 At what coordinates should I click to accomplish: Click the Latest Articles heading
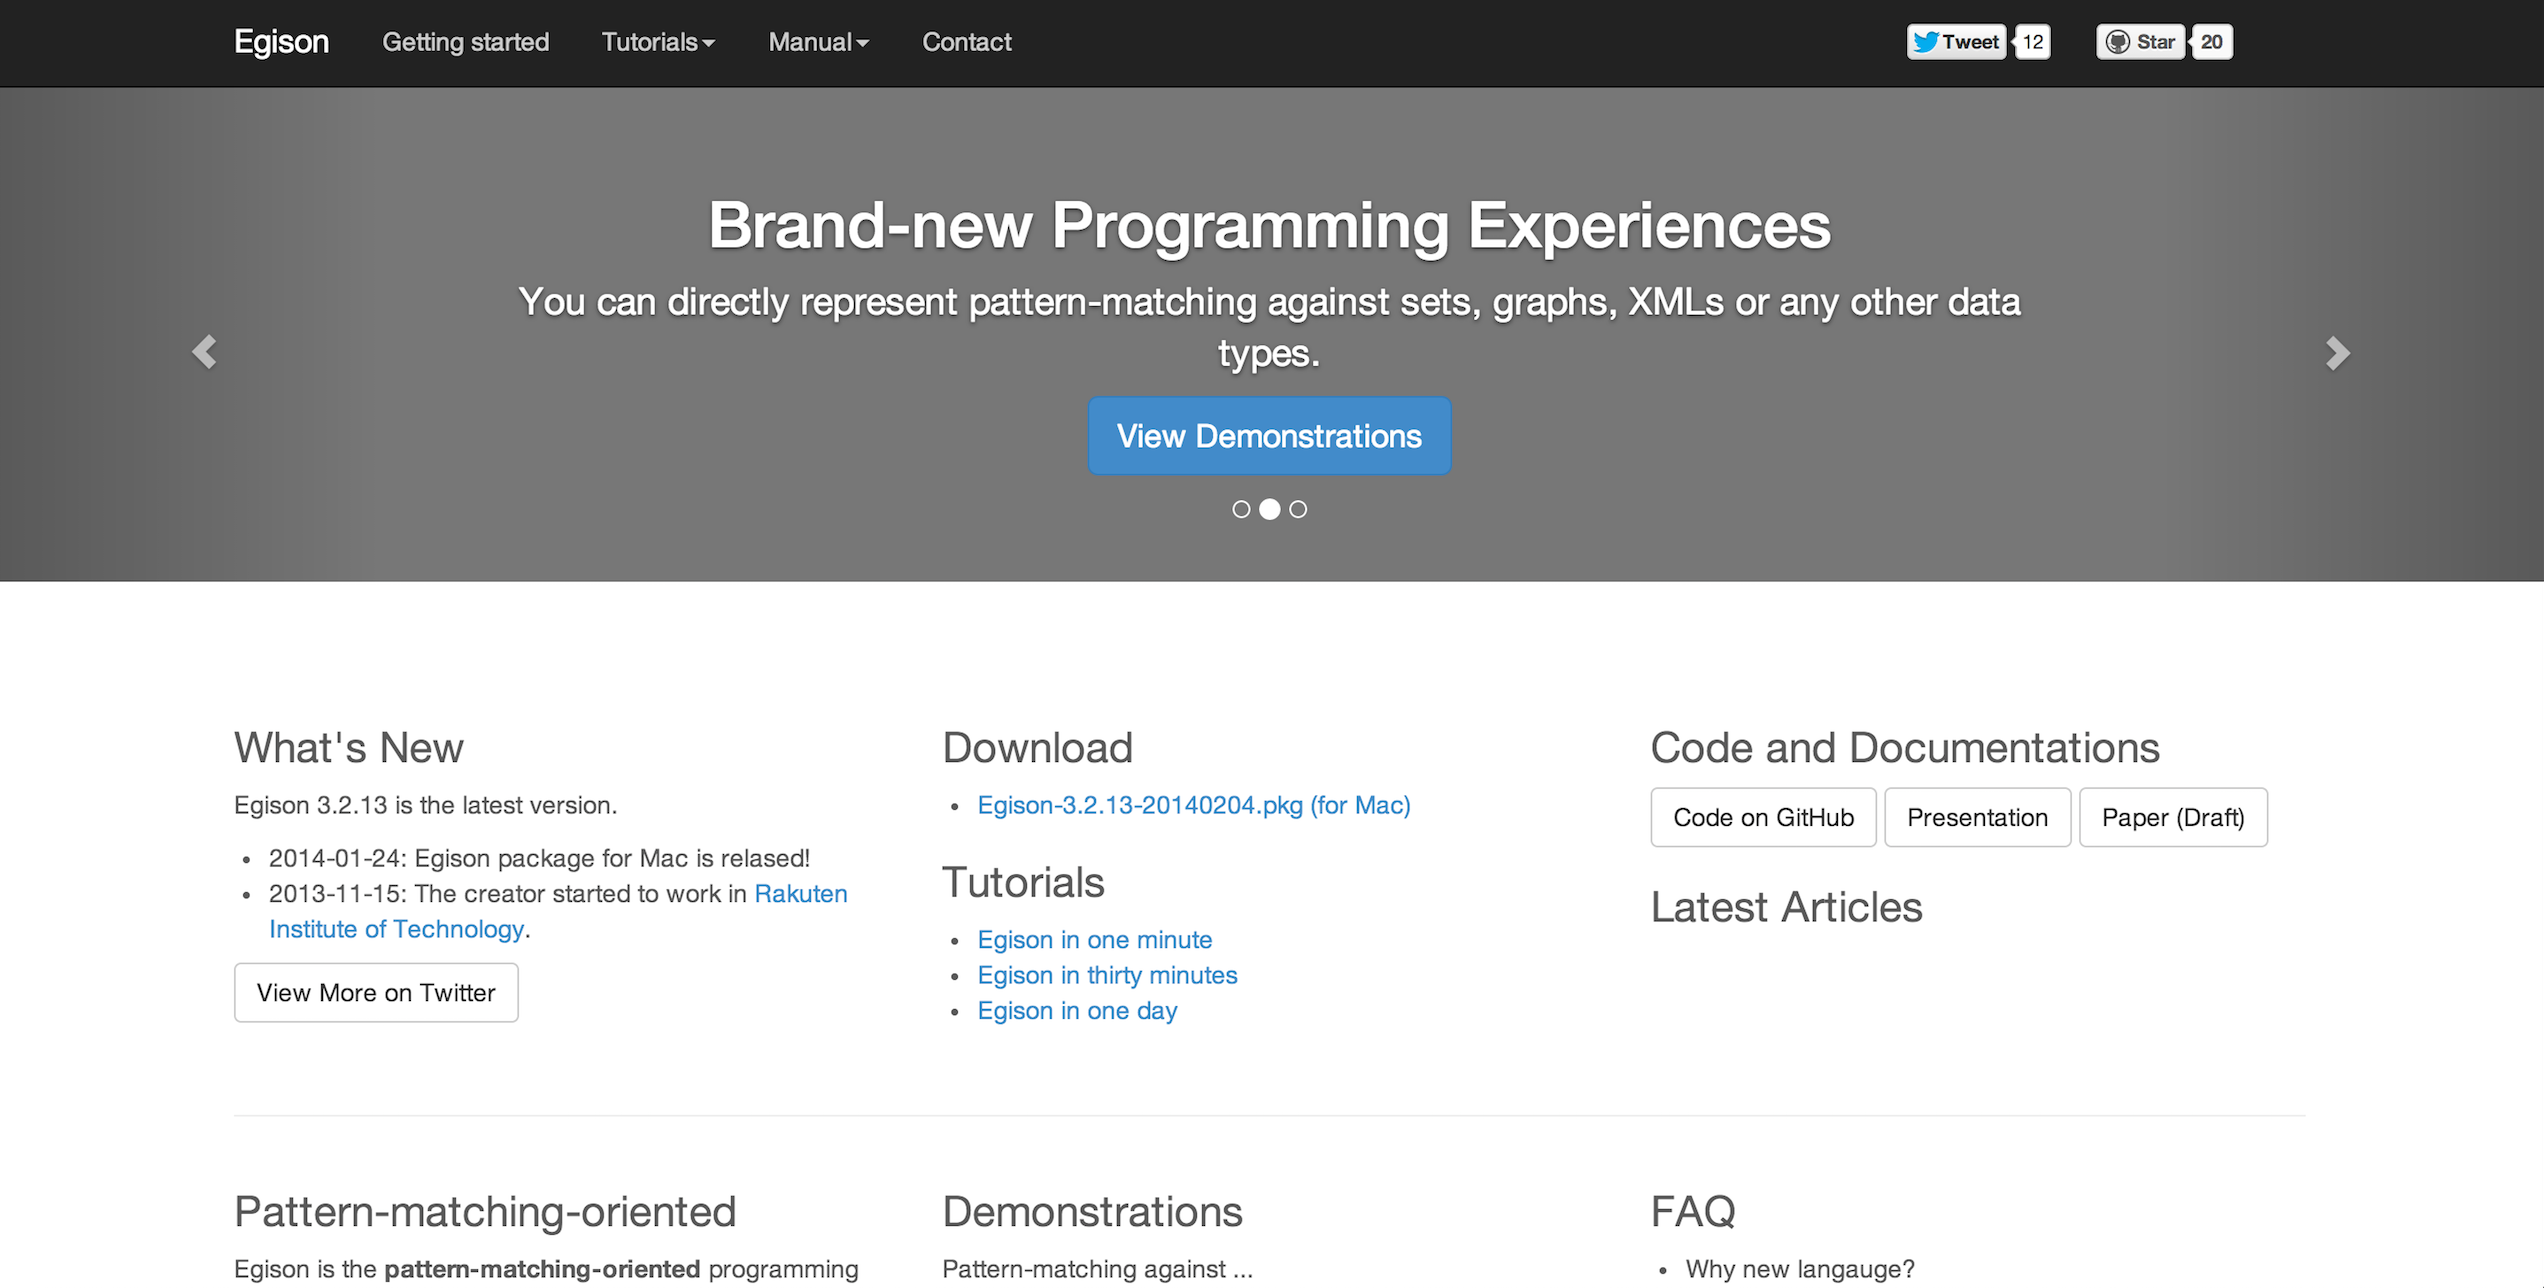(x=1786, y=908)
